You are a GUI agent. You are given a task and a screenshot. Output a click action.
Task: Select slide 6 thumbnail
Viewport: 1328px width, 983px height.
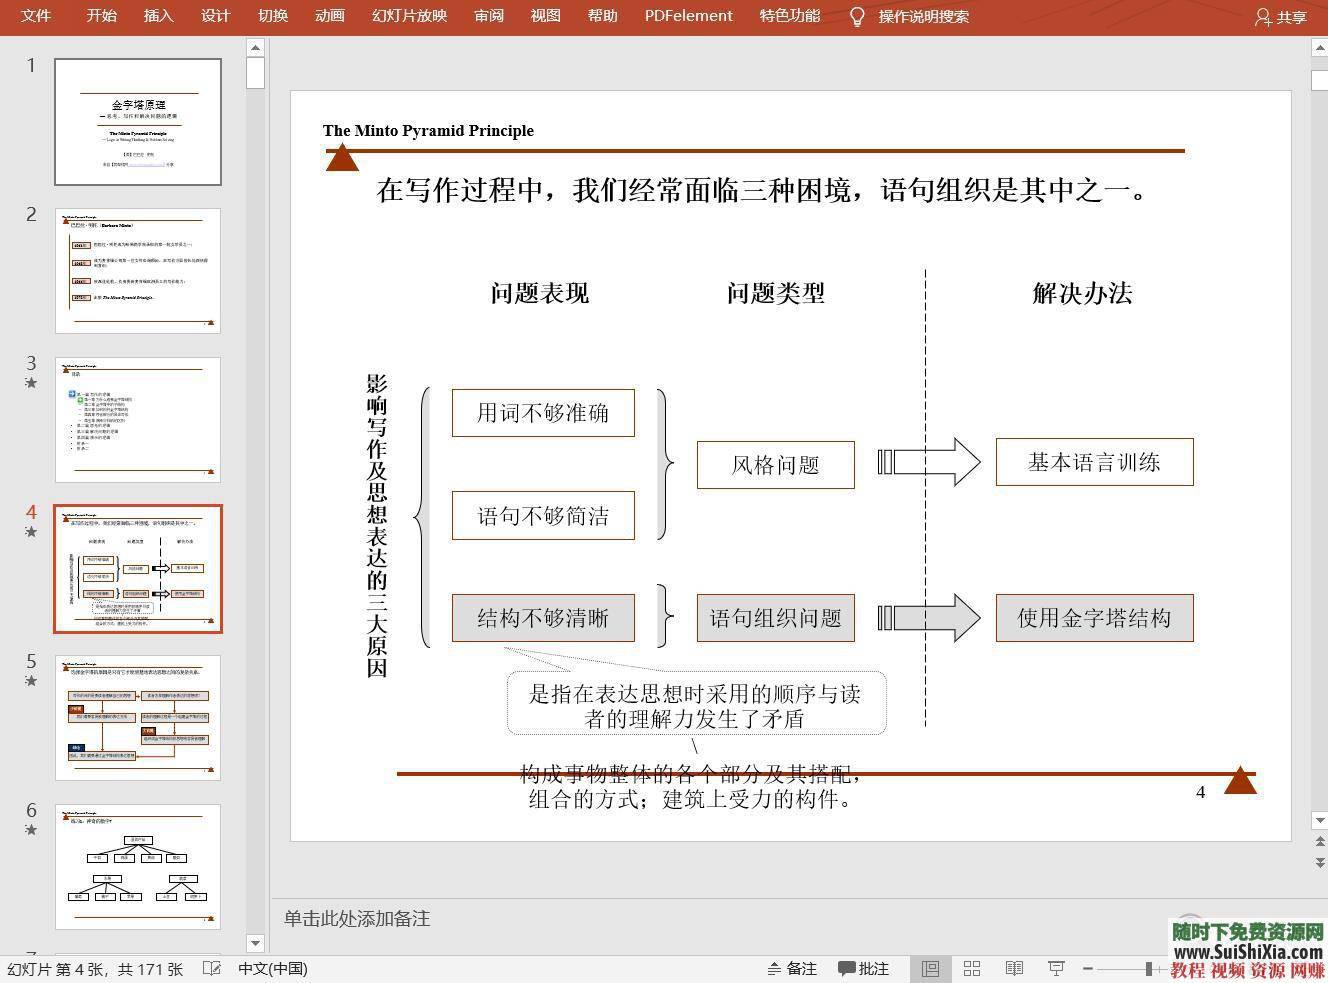138,866
